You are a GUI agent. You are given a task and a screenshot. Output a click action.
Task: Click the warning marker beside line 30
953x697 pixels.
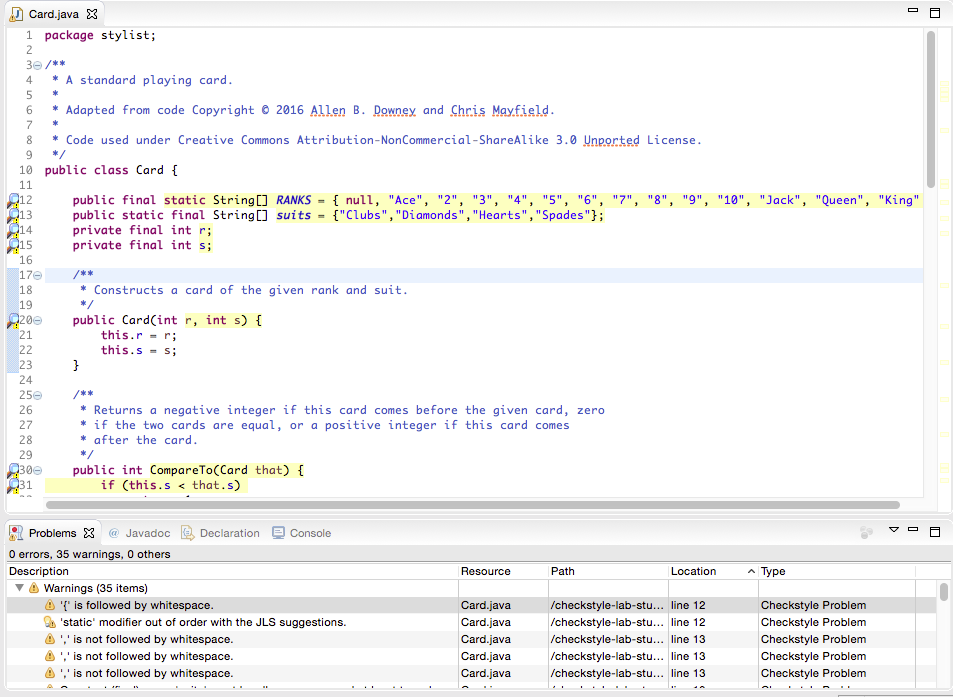pos(13,471)
